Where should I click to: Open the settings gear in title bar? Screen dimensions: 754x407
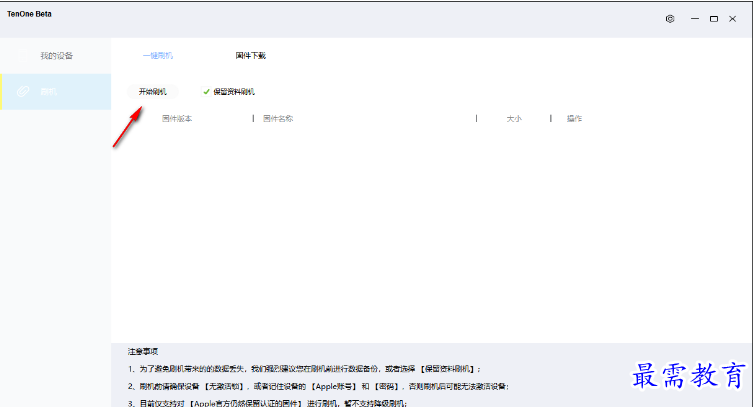coord(670,19)
